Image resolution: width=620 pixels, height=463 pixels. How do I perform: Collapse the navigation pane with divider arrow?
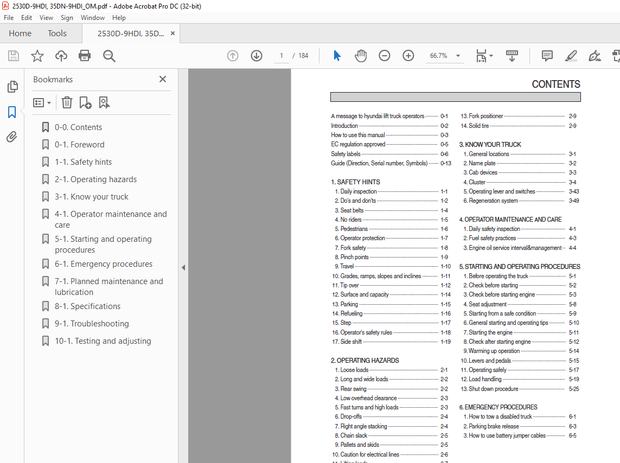[x=183, y=267]
